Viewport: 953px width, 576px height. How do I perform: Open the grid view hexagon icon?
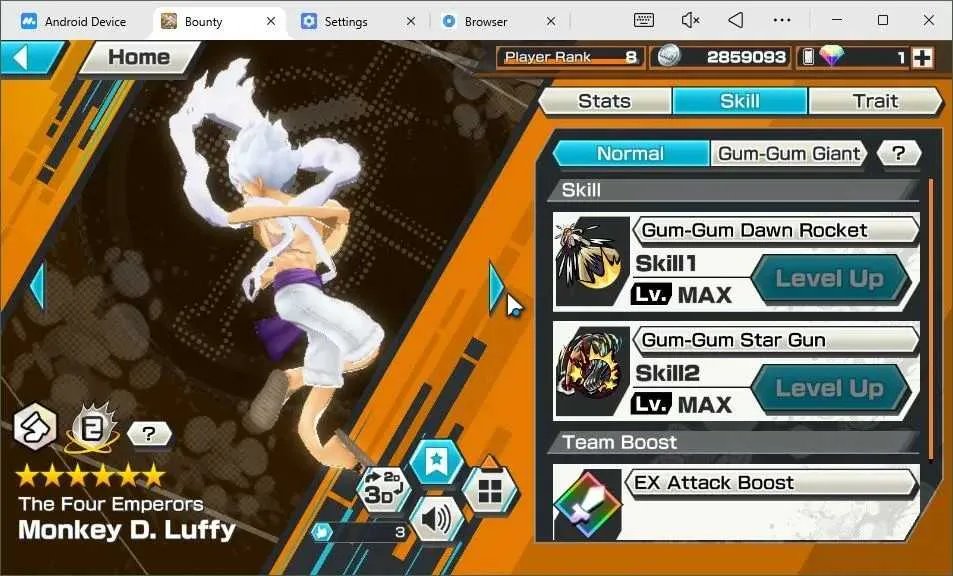(490, 491)
